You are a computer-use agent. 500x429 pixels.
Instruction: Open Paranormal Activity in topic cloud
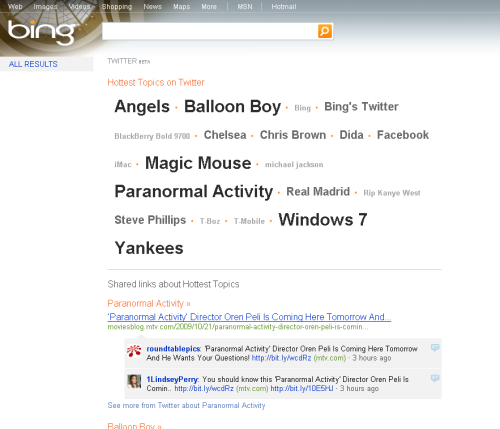point(194,192)
